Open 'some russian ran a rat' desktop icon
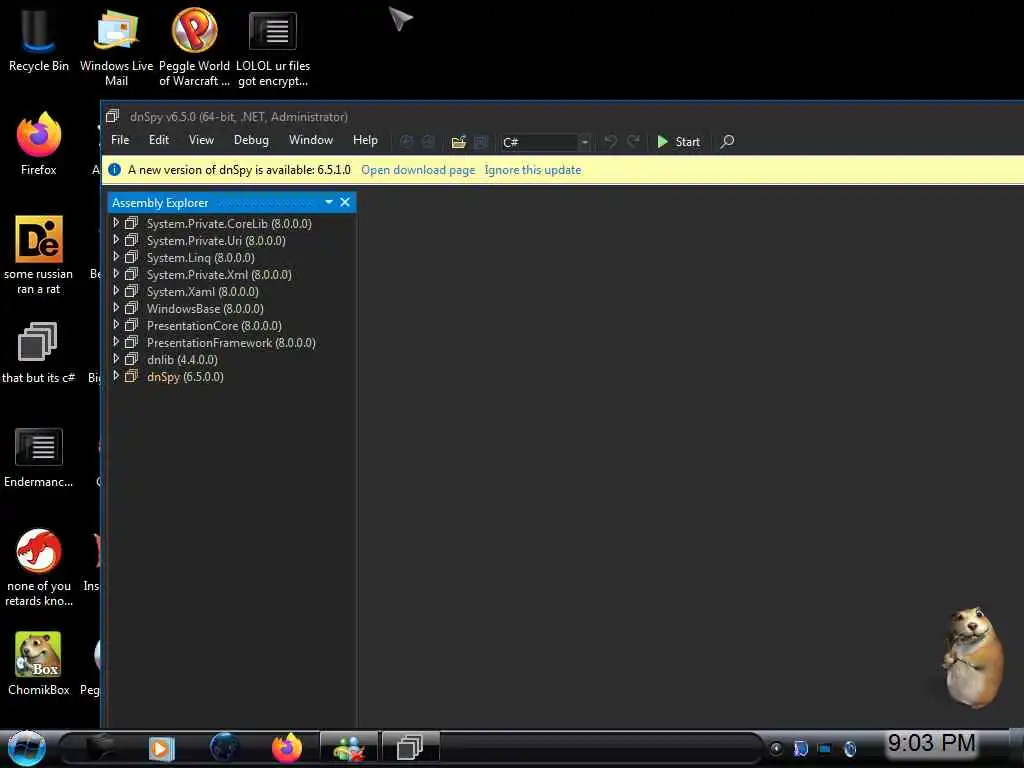1024x768 pixels. tap(39, 255)
